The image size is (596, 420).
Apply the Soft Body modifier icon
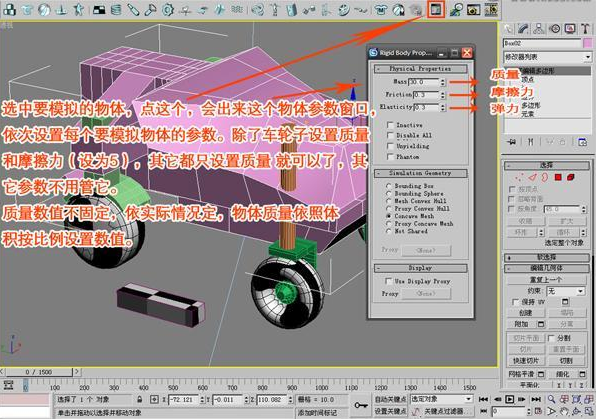coord(398,9)
